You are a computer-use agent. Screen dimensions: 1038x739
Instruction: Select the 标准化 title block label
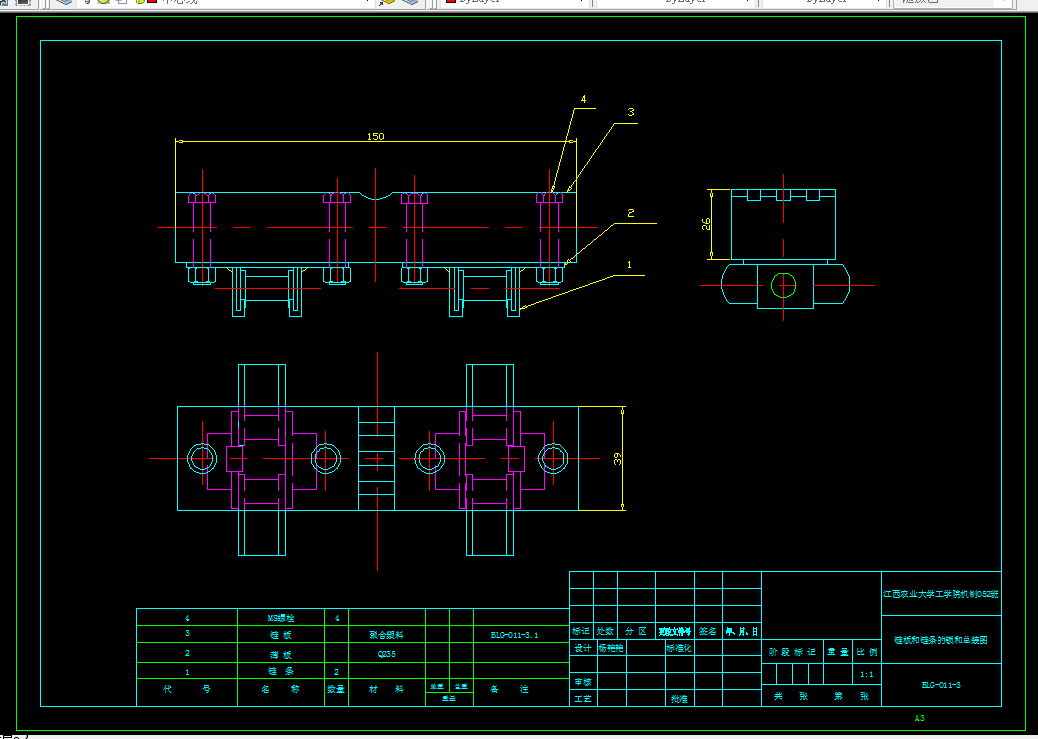pyautogui.click(x=679, y=648)
